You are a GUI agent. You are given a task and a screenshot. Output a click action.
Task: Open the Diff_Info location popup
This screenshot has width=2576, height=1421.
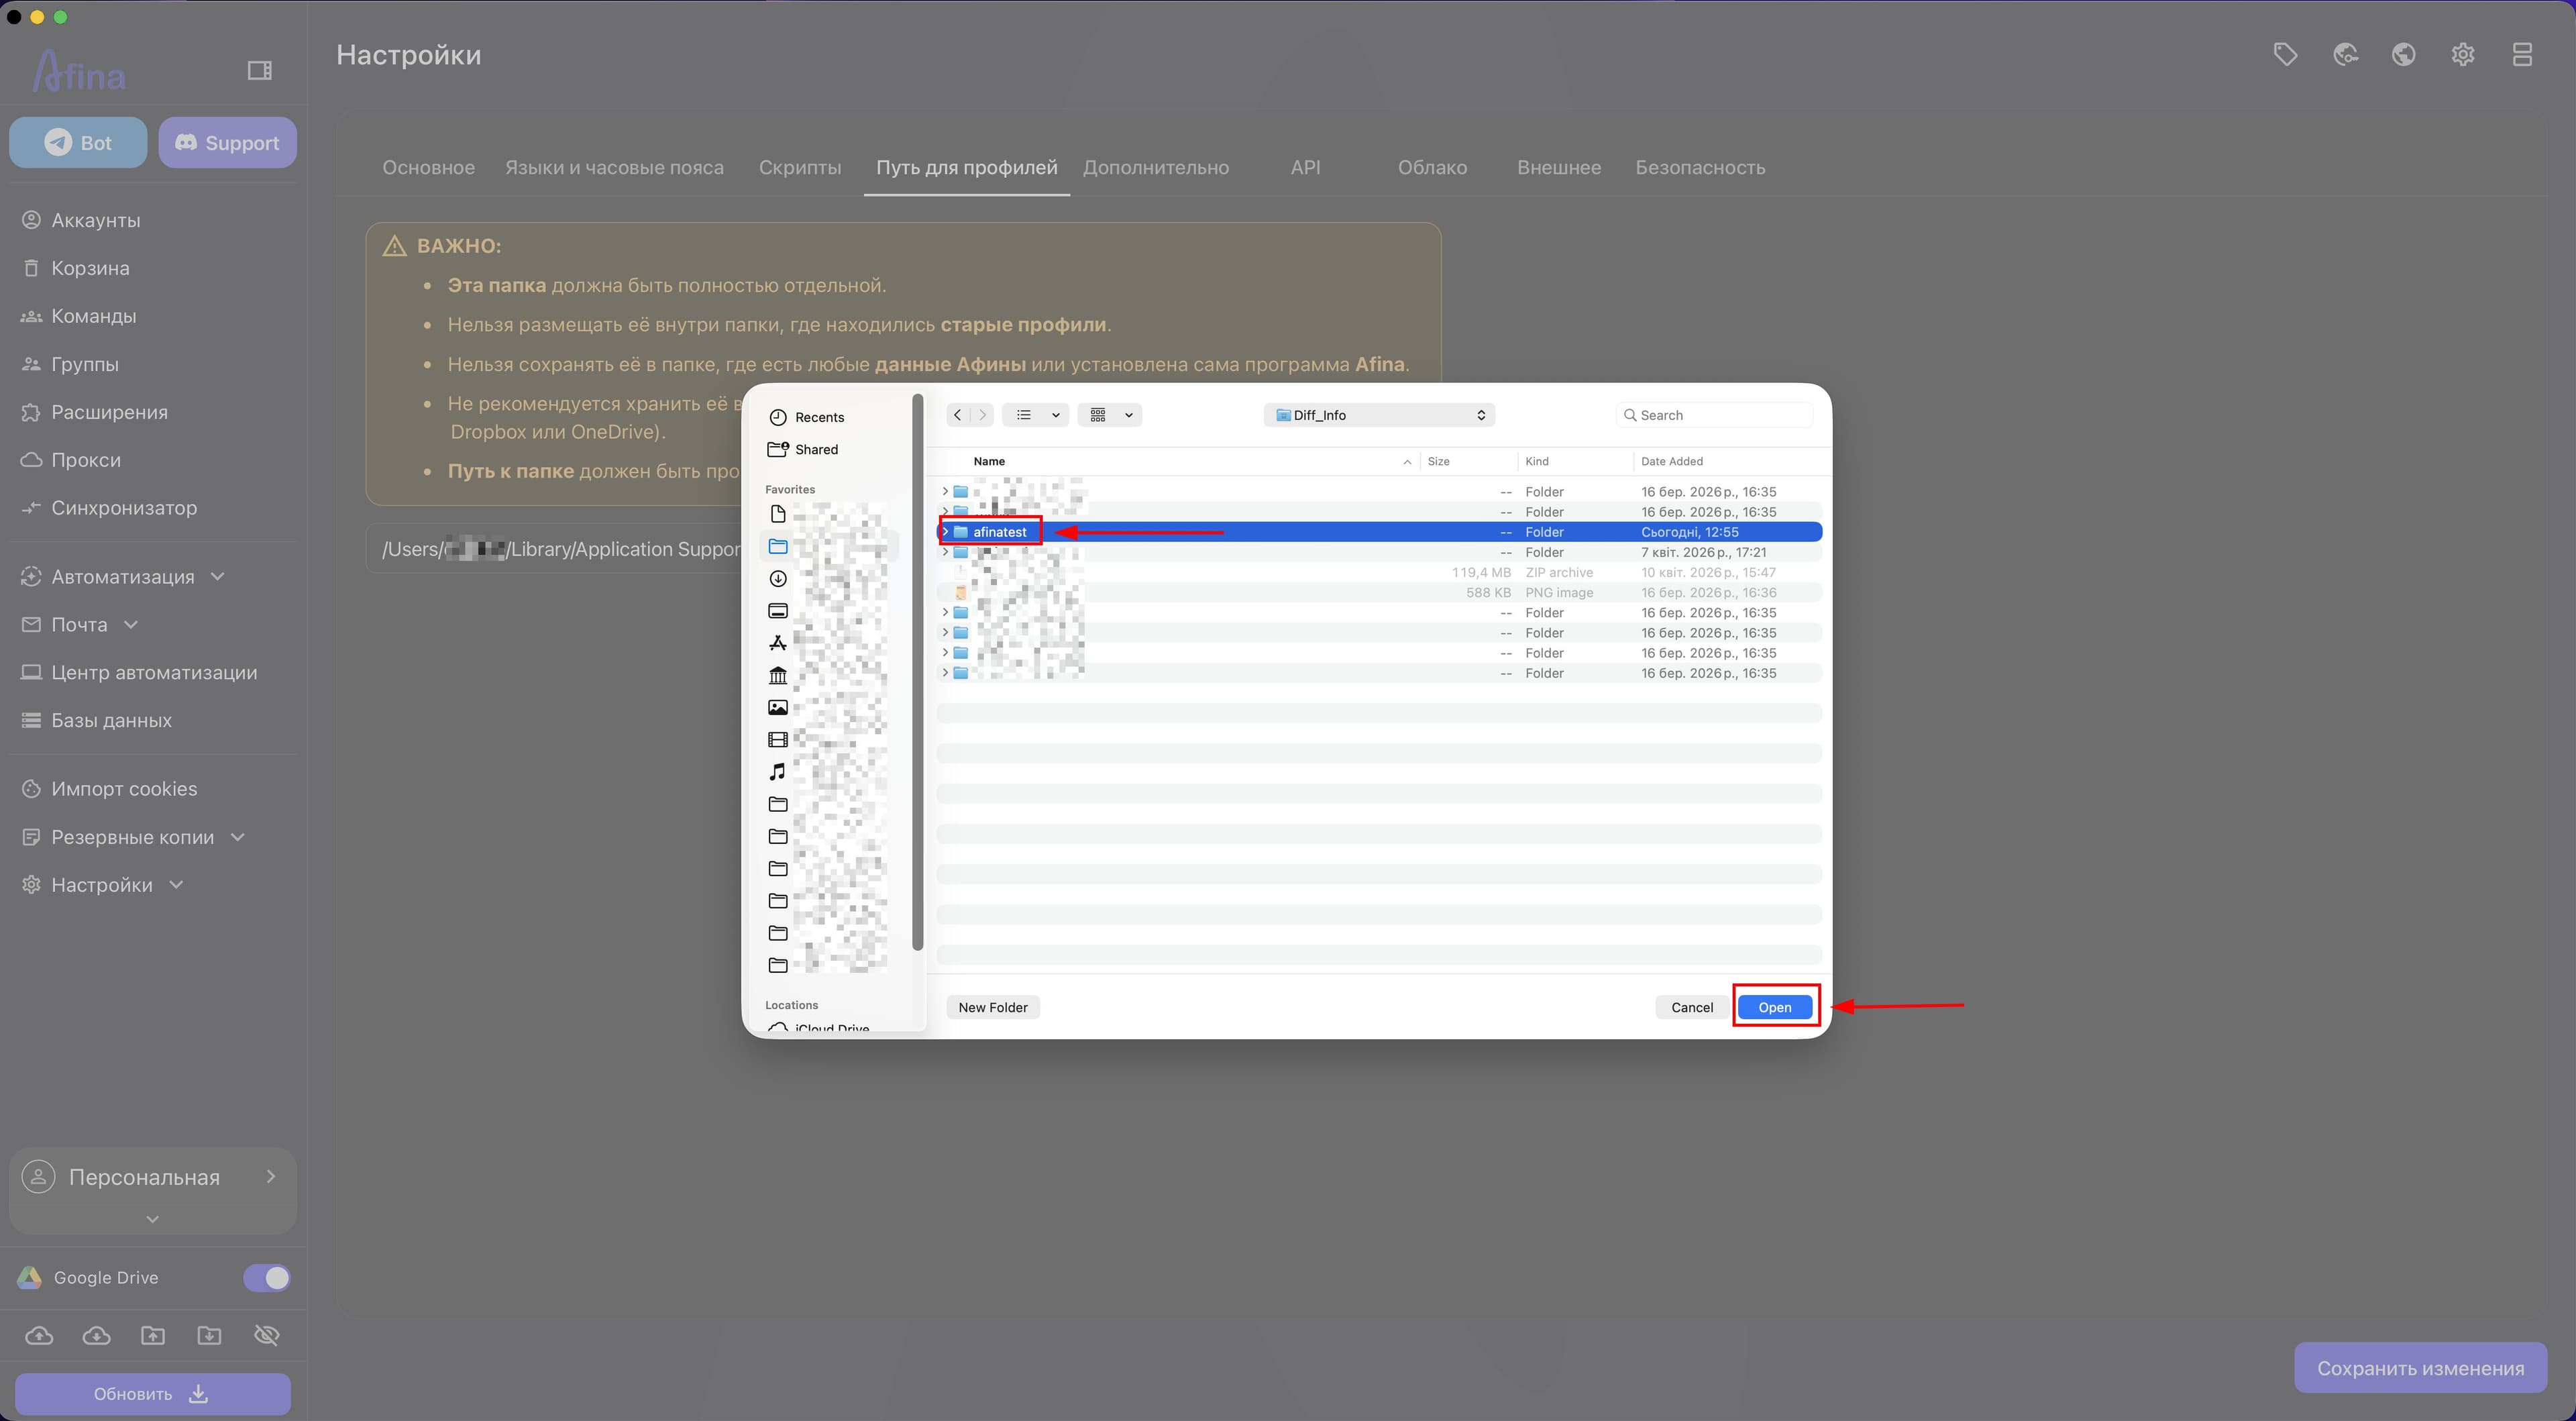(1379, 415)
